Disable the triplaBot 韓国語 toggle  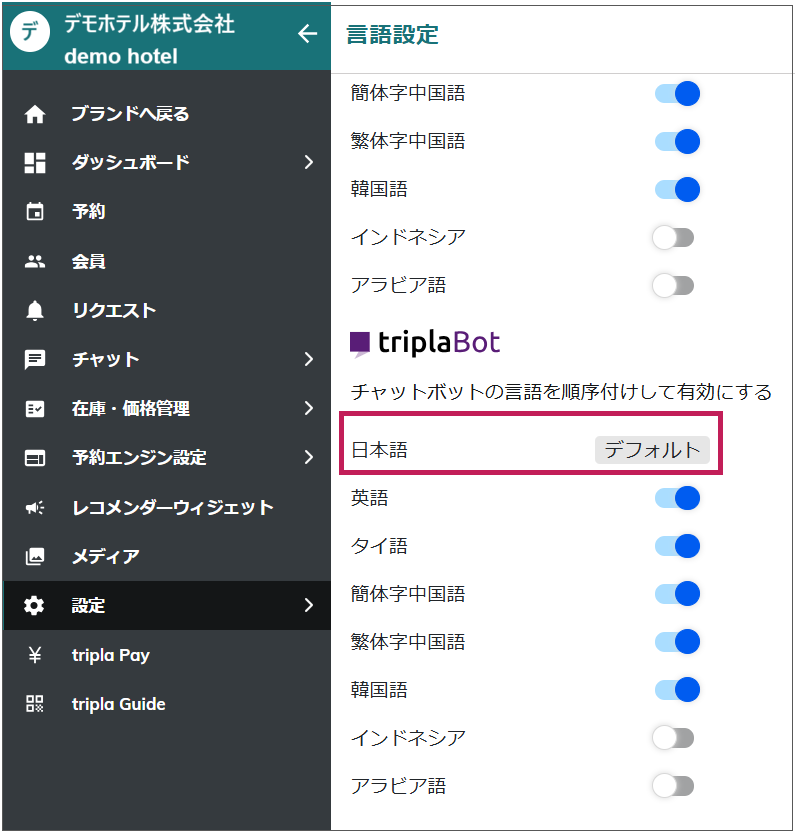click(x=677, y=690)
